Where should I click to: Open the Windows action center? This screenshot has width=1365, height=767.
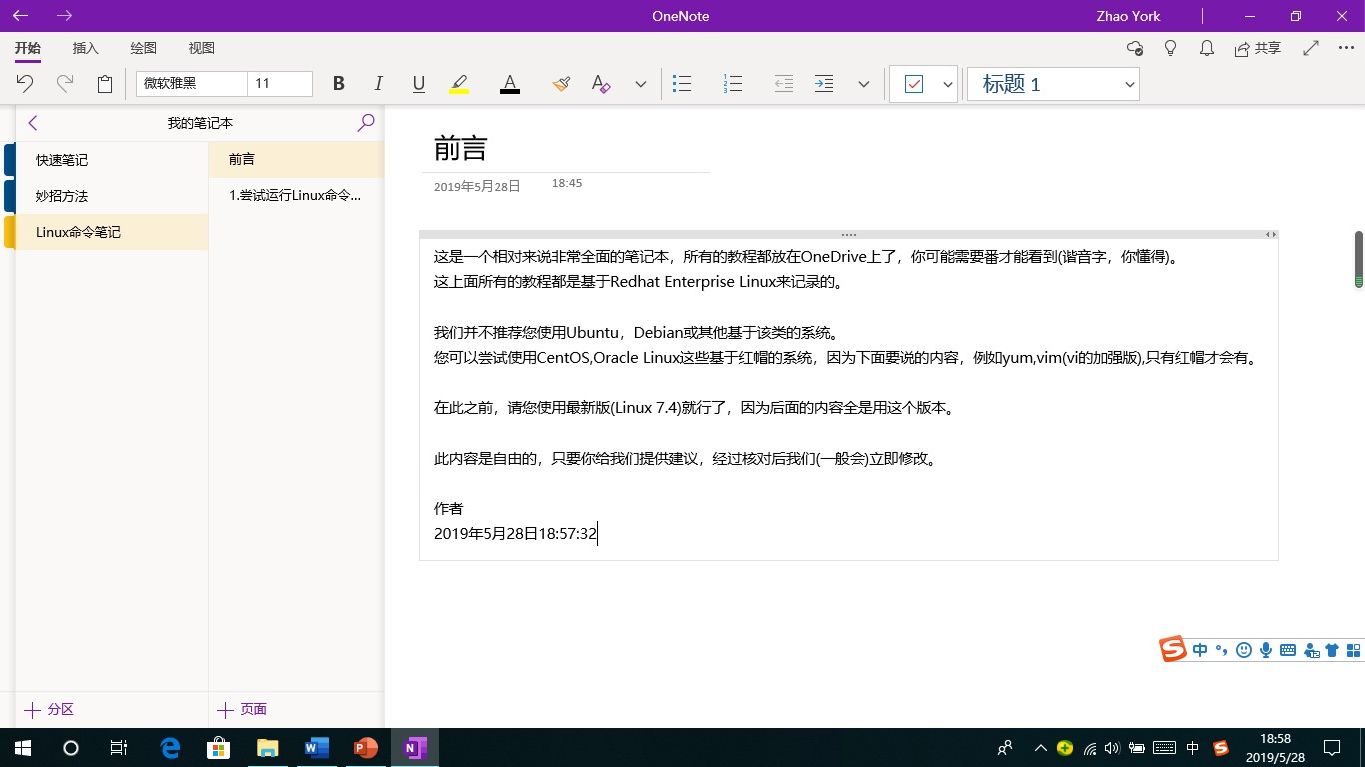(x=1332, y=747)
